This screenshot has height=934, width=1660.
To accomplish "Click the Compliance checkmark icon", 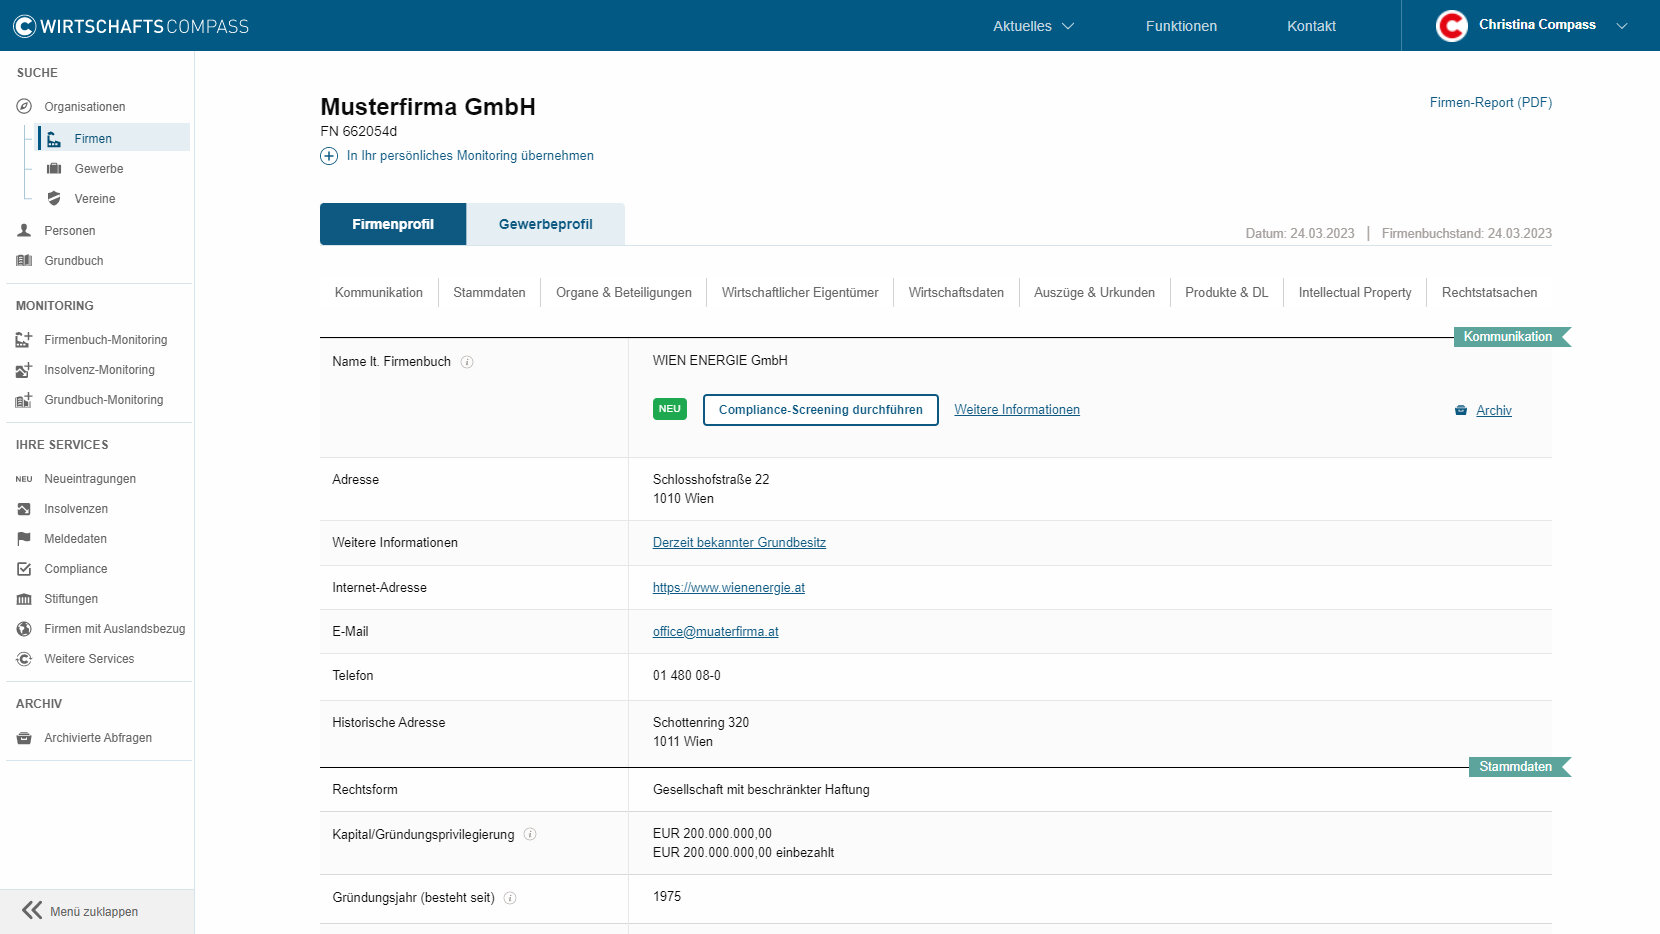I will (24, 568).
